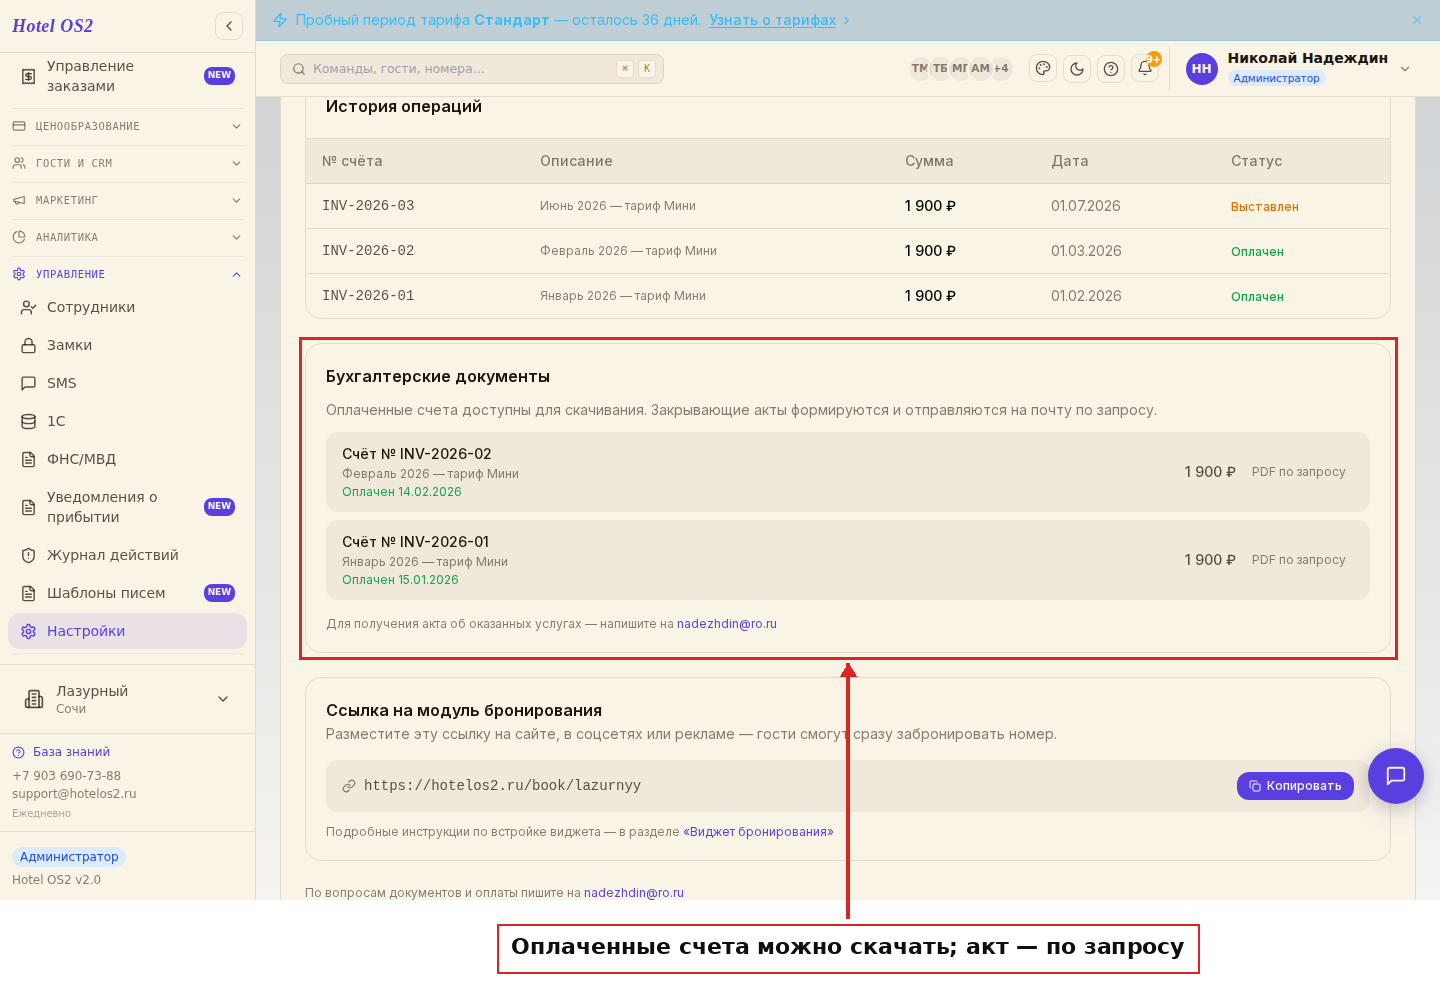This screenshot has height=997, width=1440.
Task: Click PDF по запросу for Счёт INV-2026-02
Action: pyautogui.click(x=1298, y=472)
